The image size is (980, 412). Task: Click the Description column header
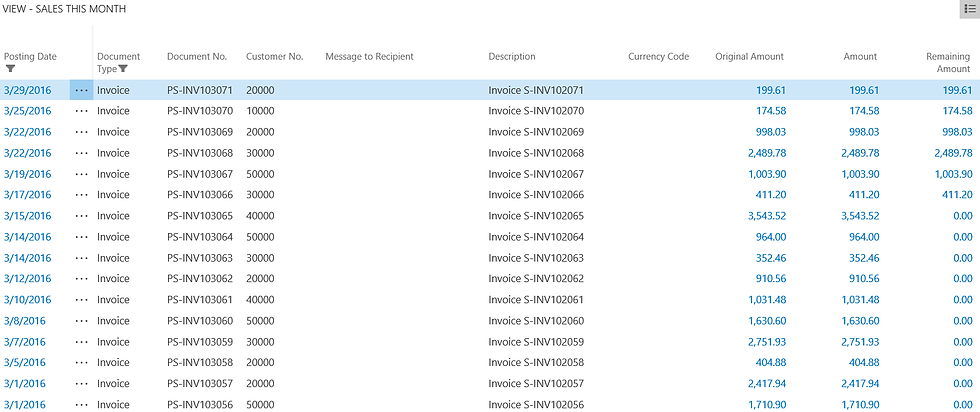coord(512,56)
